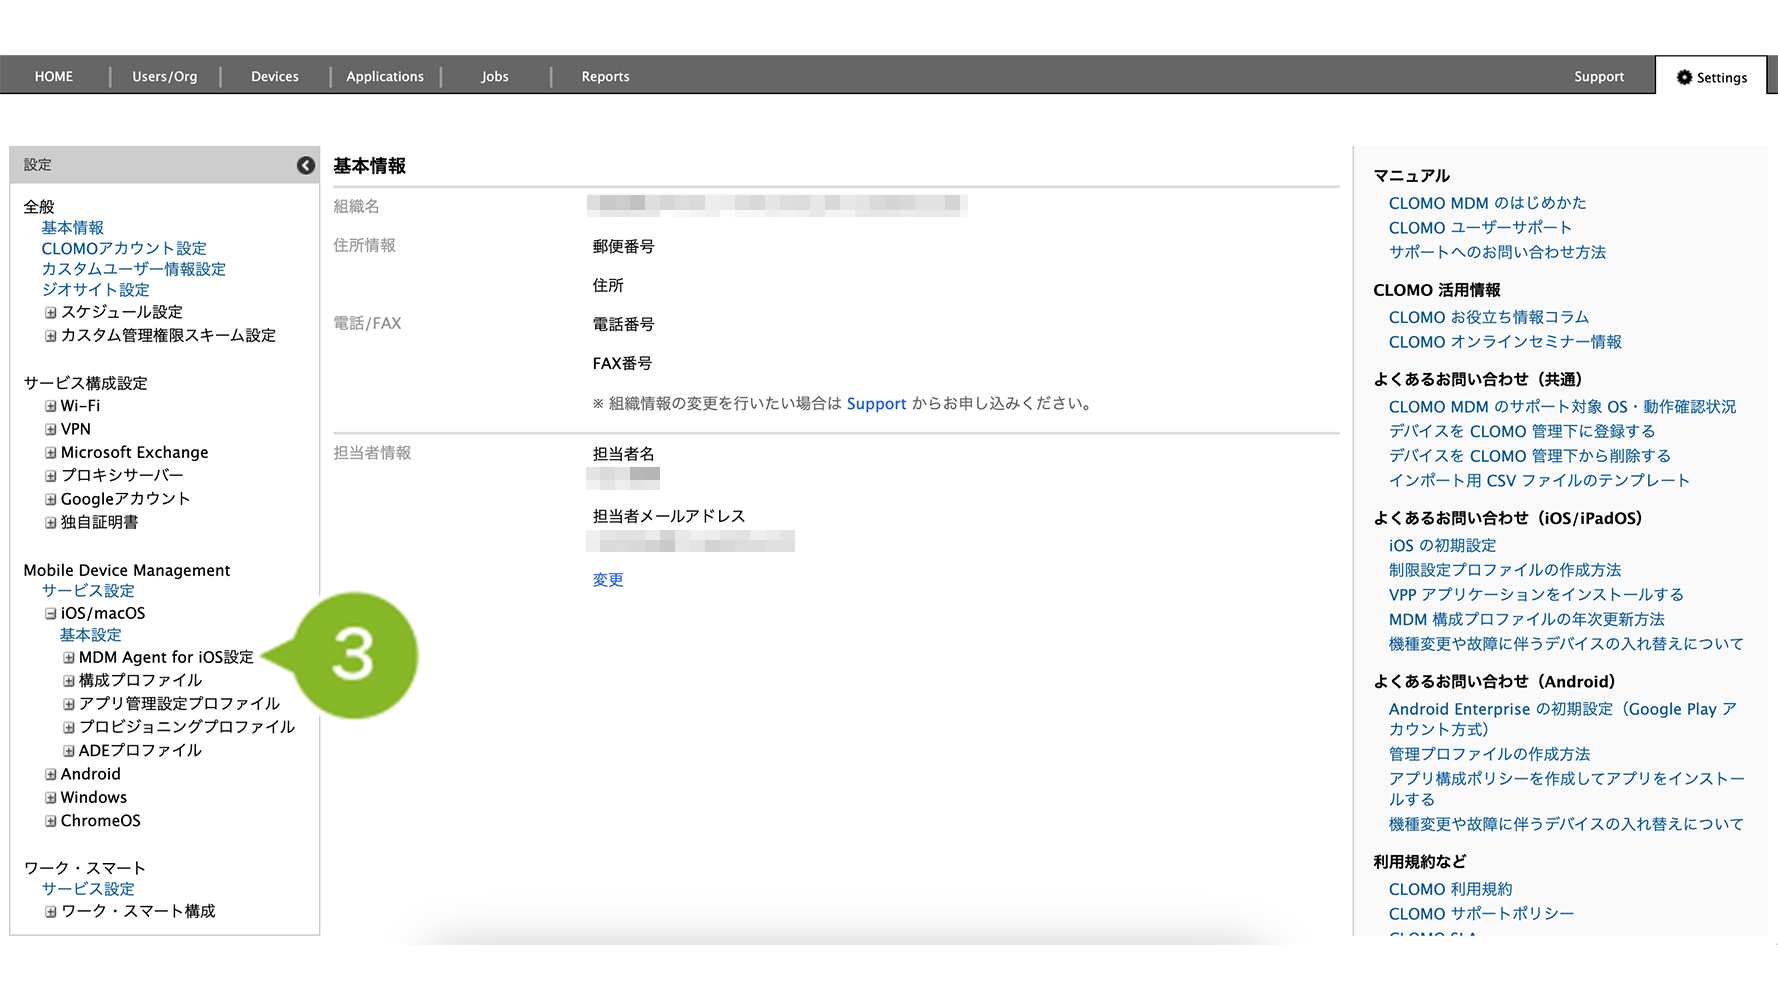The width and height of the screenshot is (1778, 1000).
Task: Click the 変更 link
Action: [608, 580]
